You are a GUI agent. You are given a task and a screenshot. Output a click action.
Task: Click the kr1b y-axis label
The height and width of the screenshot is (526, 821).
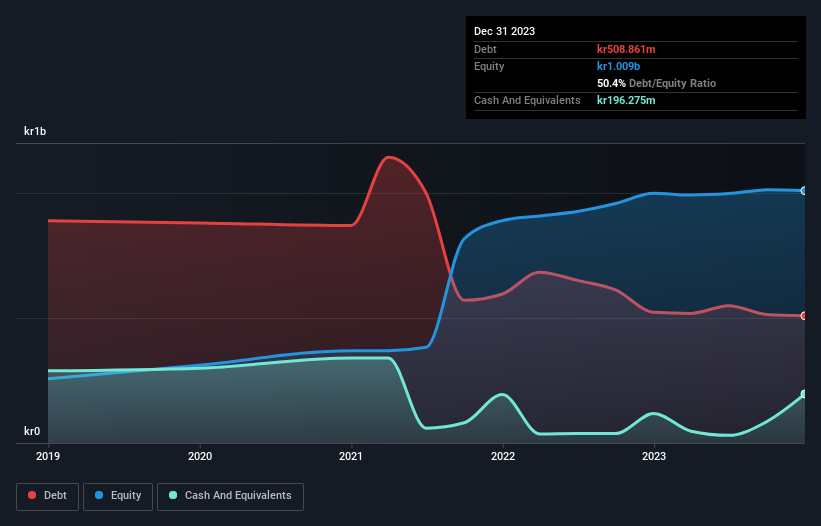point(35,131)
